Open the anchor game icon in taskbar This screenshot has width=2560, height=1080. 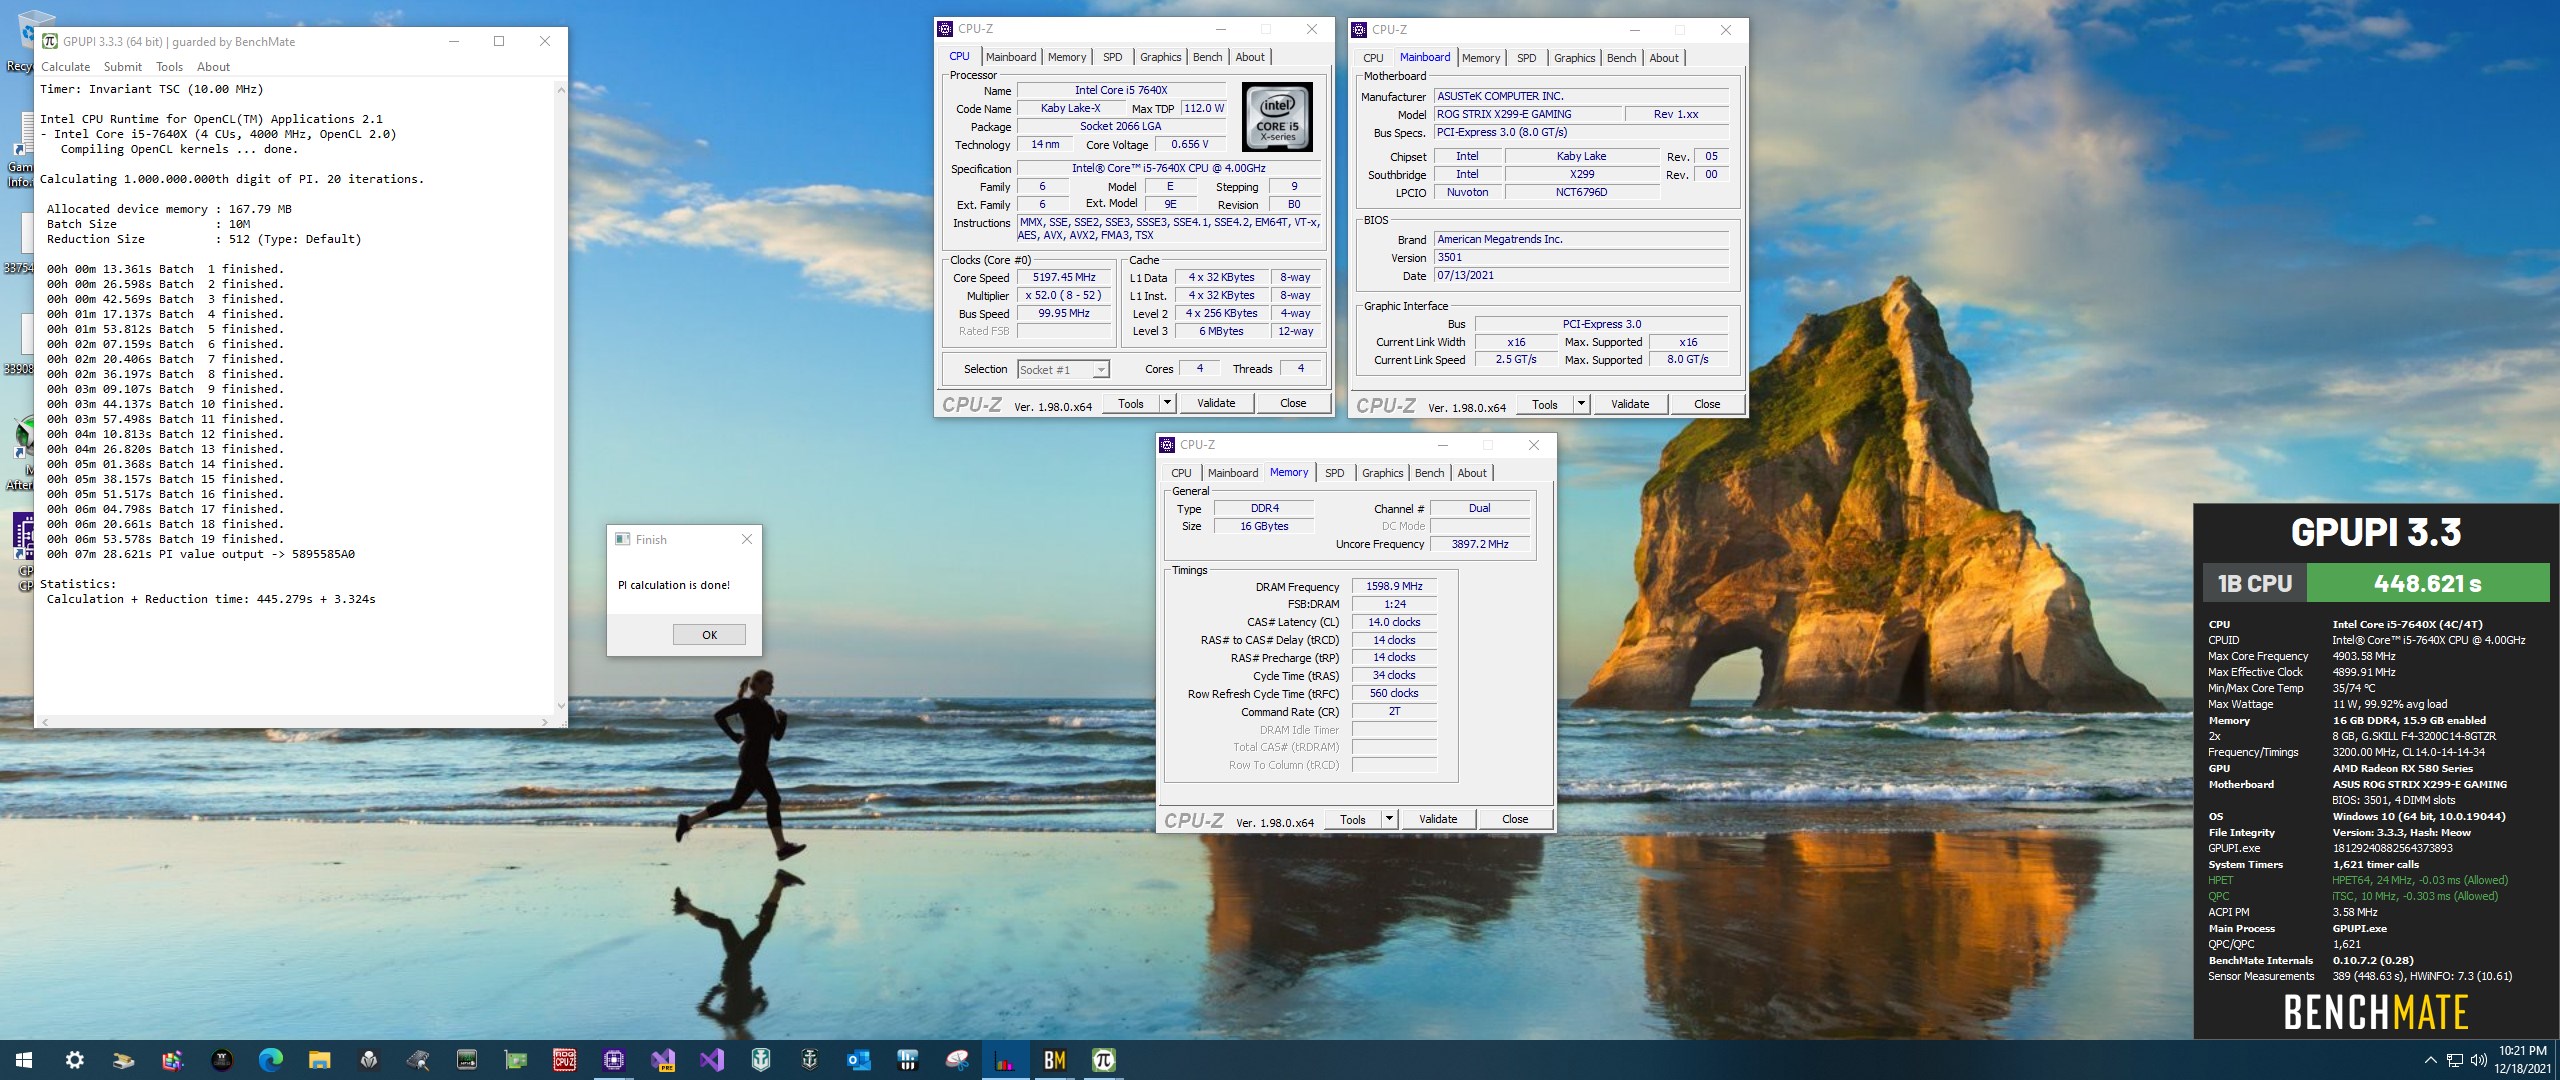pos(809,1060)
